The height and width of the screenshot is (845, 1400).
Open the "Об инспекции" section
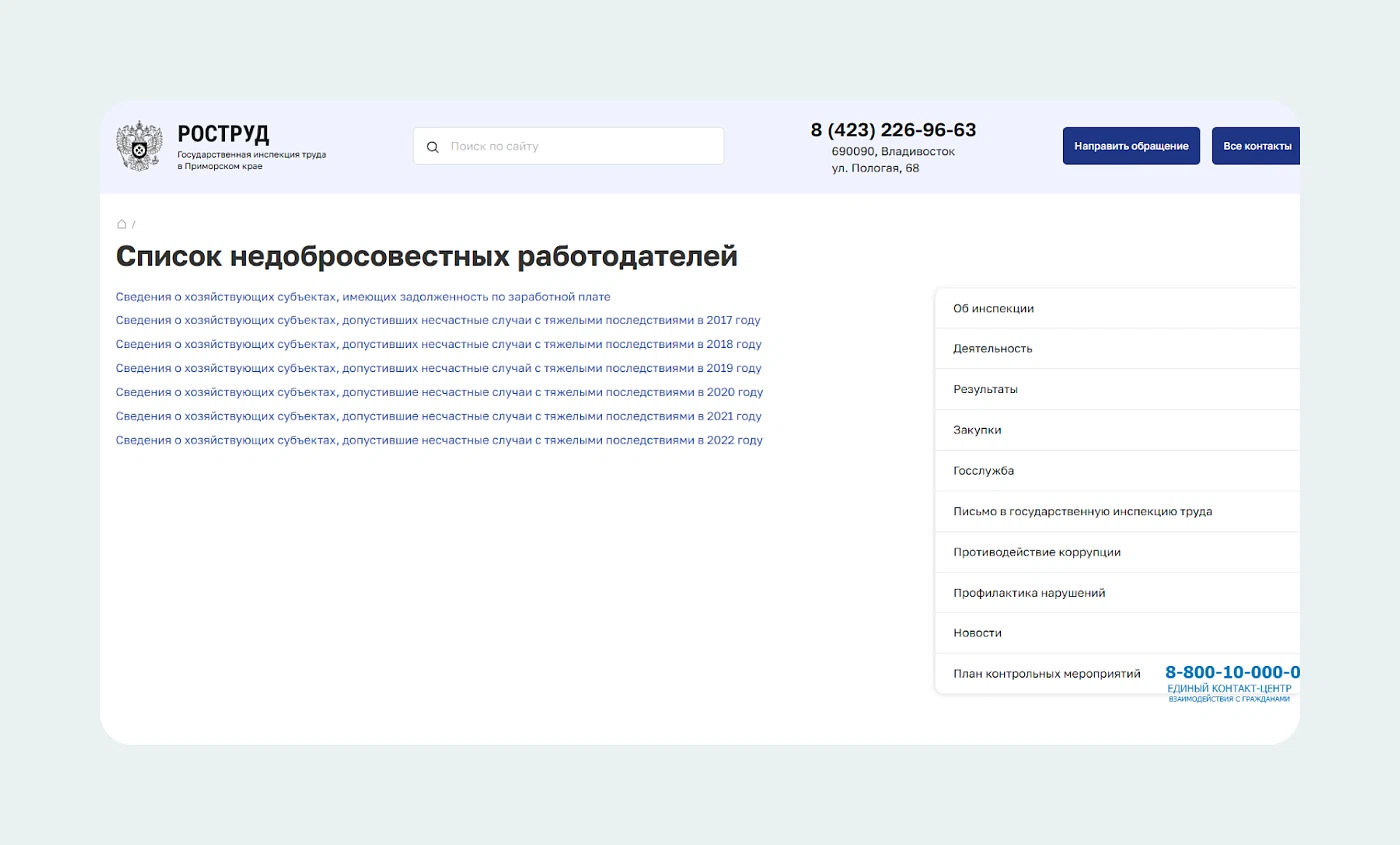click(x=994, y=308)
